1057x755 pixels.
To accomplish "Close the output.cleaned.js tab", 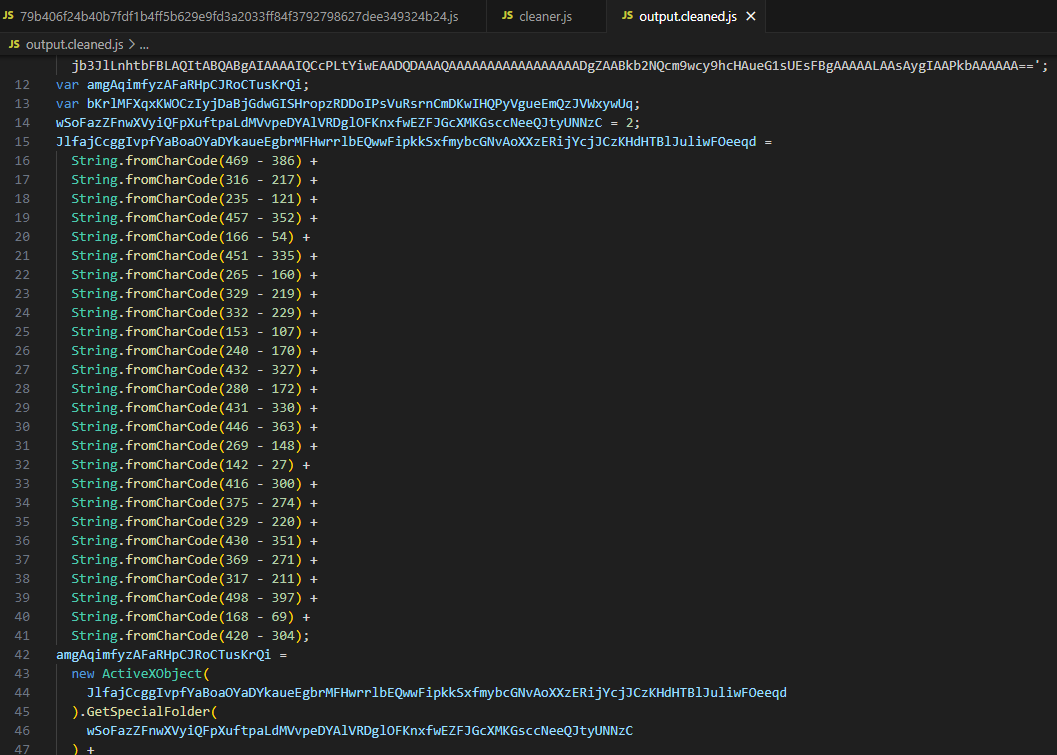I will click(751, 16).
